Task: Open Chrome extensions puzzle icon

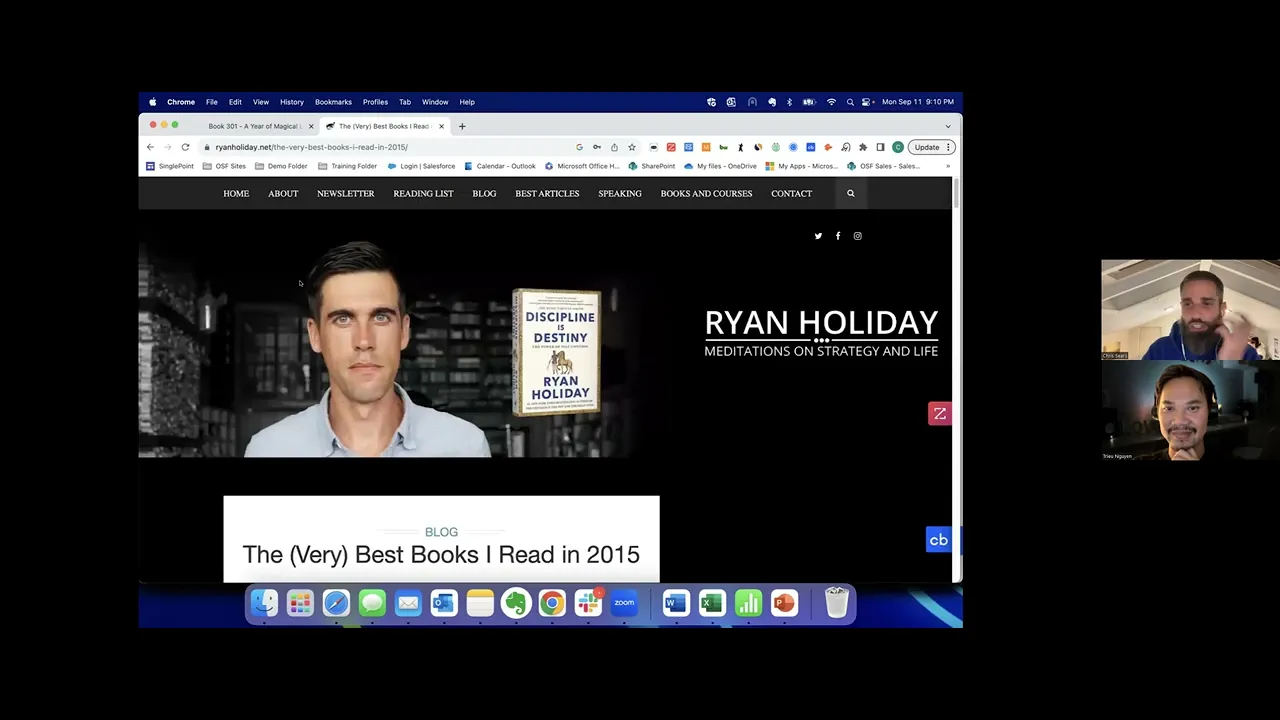Action: click(x=863, y=147)
